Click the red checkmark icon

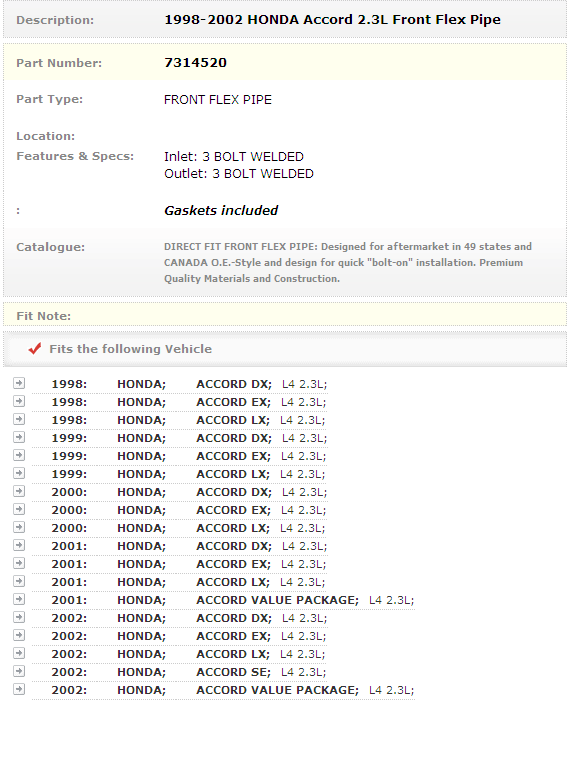[x=34, y=349]
